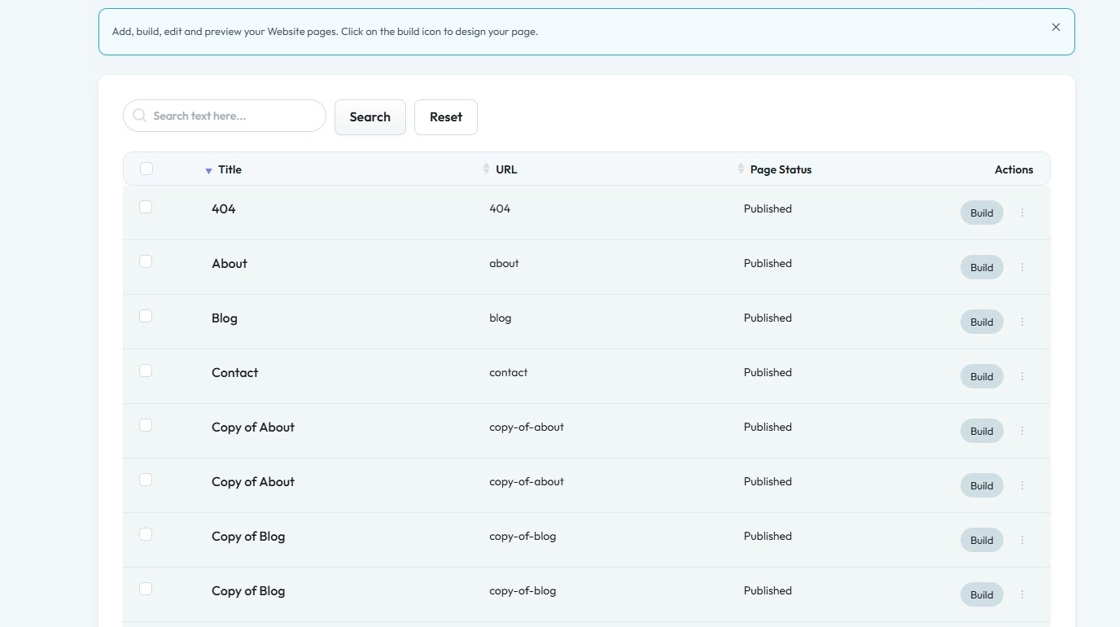Open the three-dot menu for the Blog page
Screen dimensions: 1120x627
1022,322
